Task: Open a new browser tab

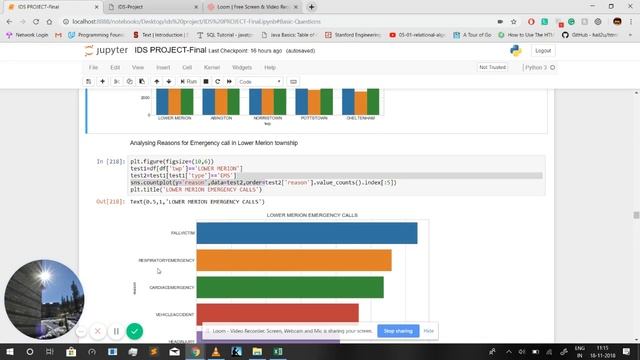Action: 311,7
